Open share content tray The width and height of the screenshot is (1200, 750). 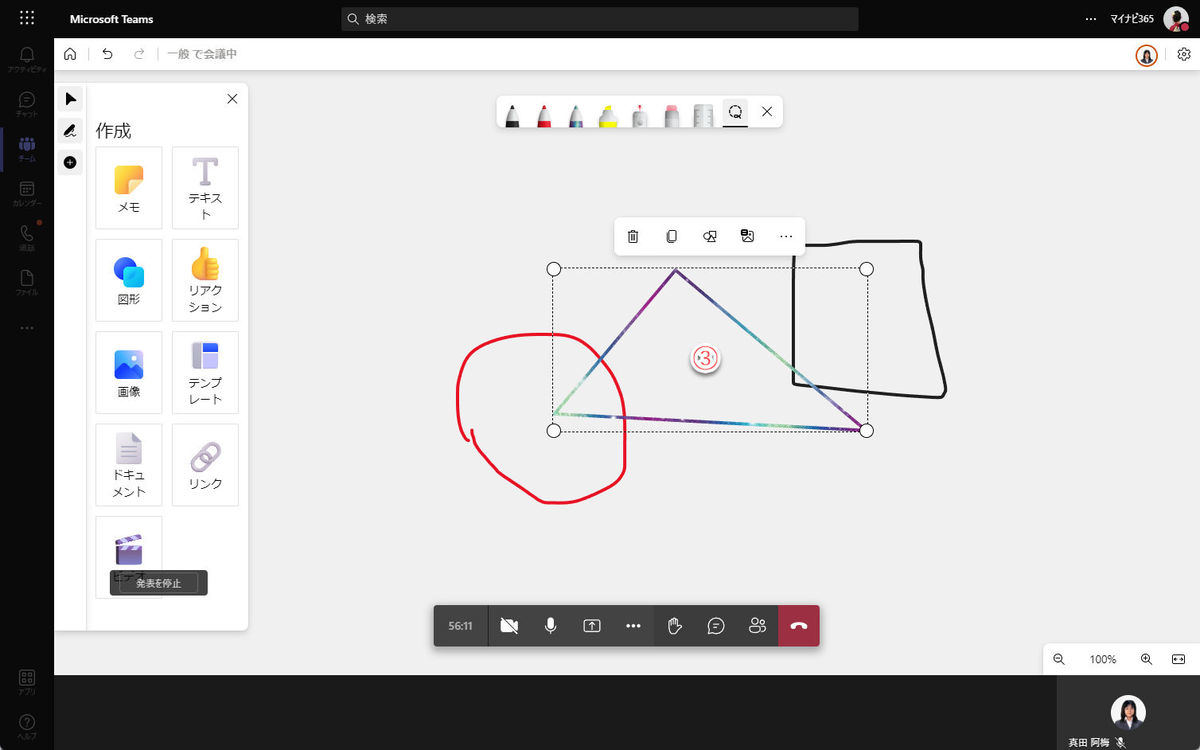592,626
